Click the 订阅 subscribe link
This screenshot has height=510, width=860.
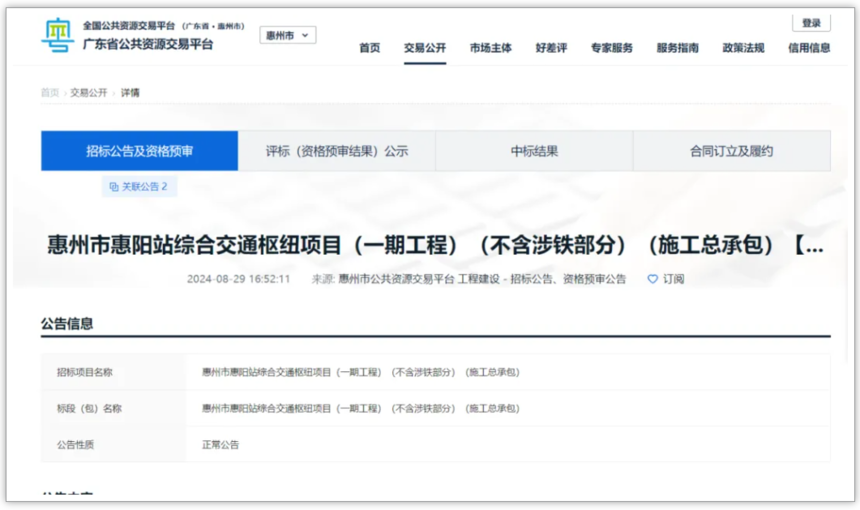(x=673, y=279)
